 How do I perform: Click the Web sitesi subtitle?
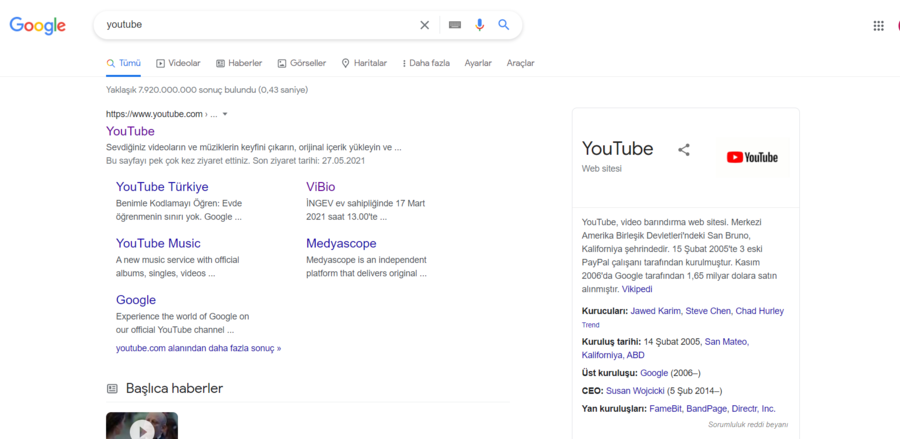[602, 169]
